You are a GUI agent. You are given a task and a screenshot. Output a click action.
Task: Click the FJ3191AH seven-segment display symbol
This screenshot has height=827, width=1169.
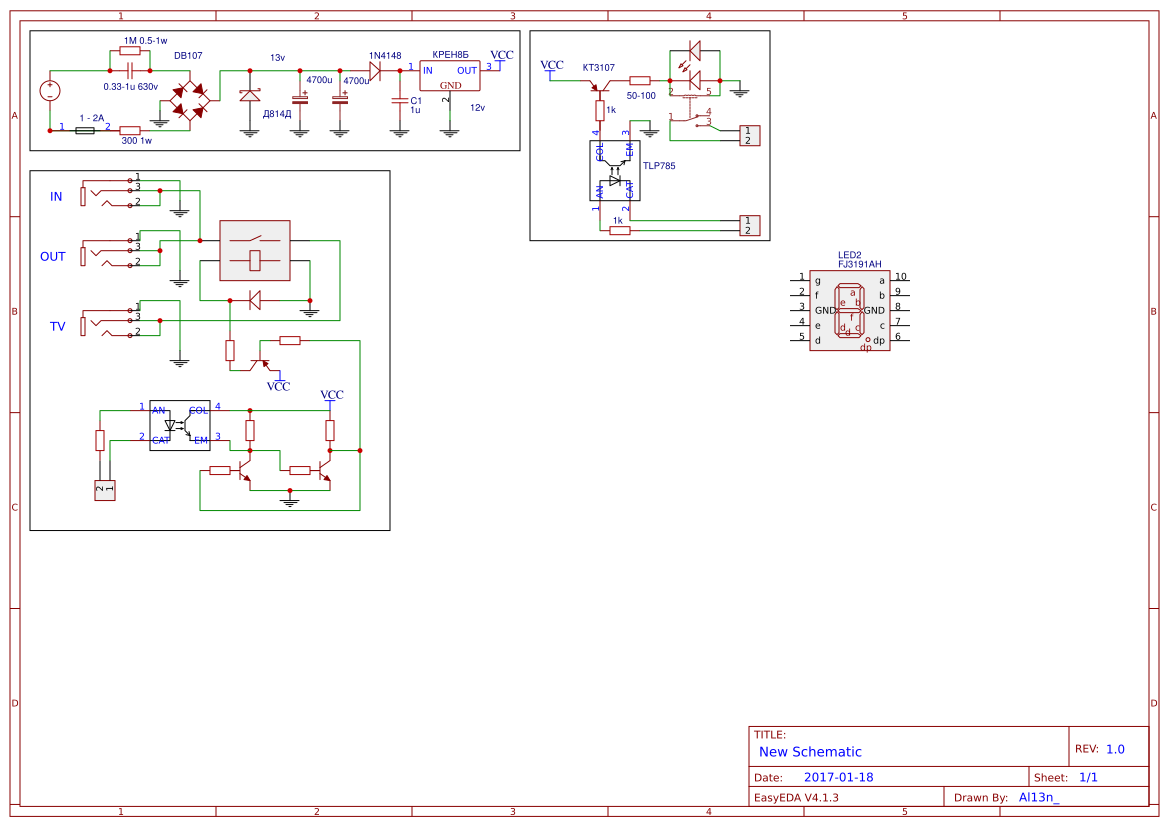[851, 310]
